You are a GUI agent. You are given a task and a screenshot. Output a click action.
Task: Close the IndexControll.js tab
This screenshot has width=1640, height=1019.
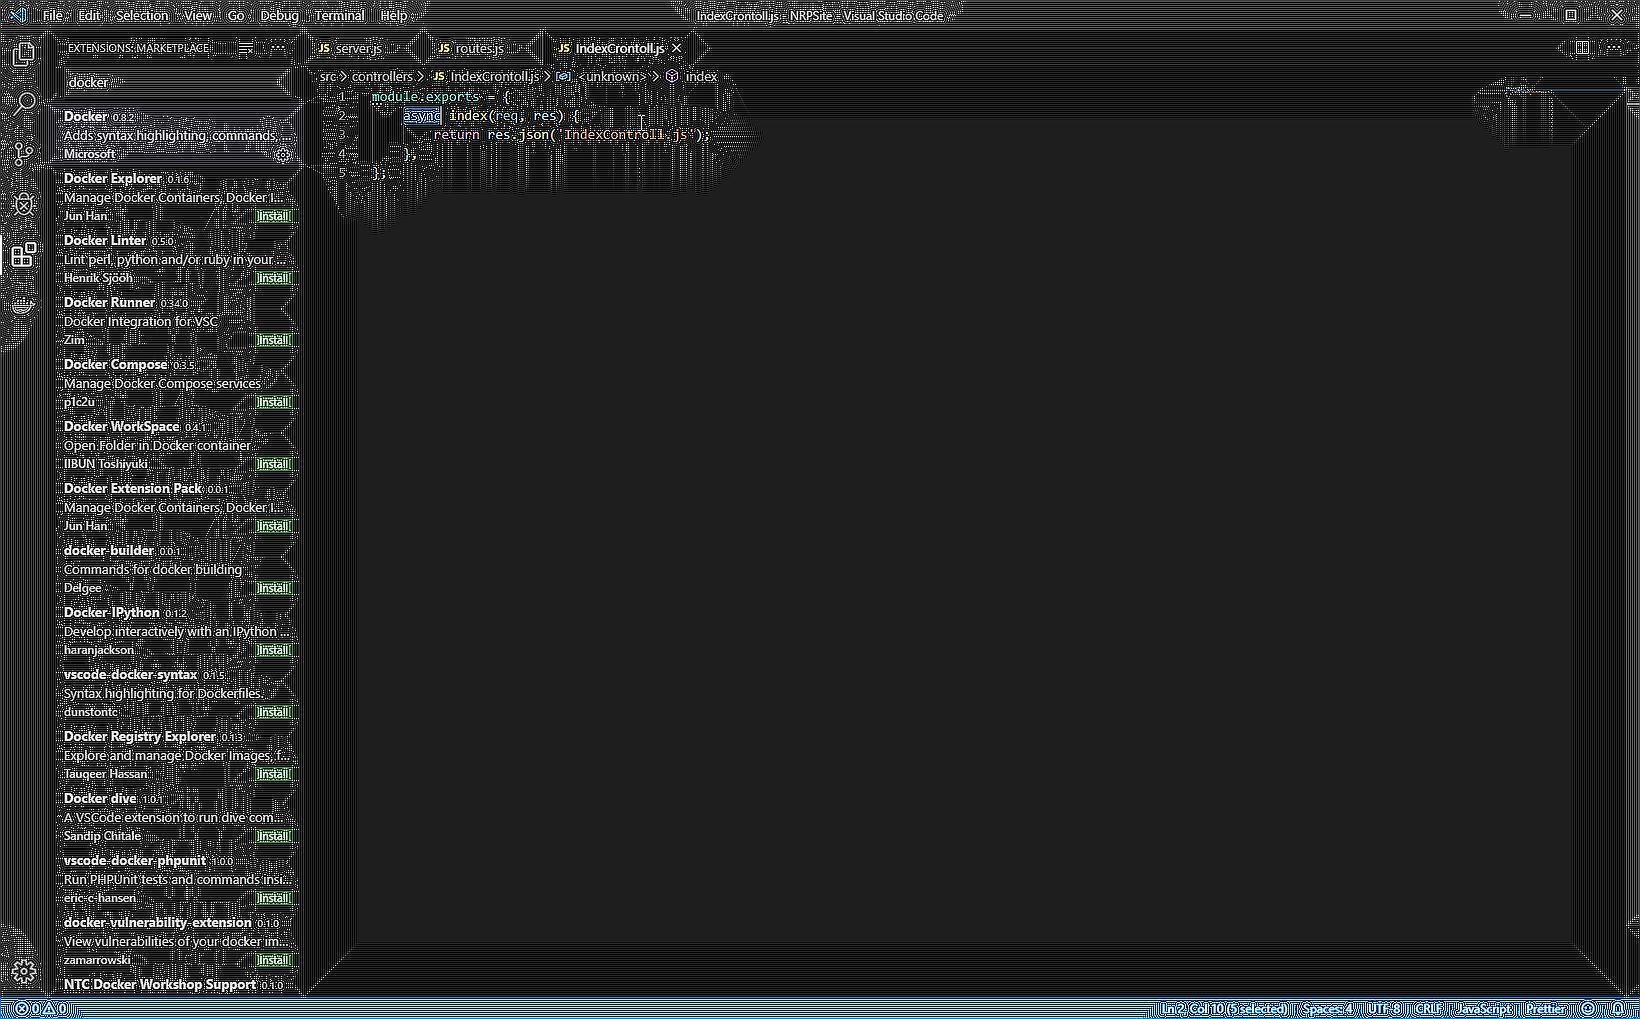pyautogui.click(x=677, y=48)
